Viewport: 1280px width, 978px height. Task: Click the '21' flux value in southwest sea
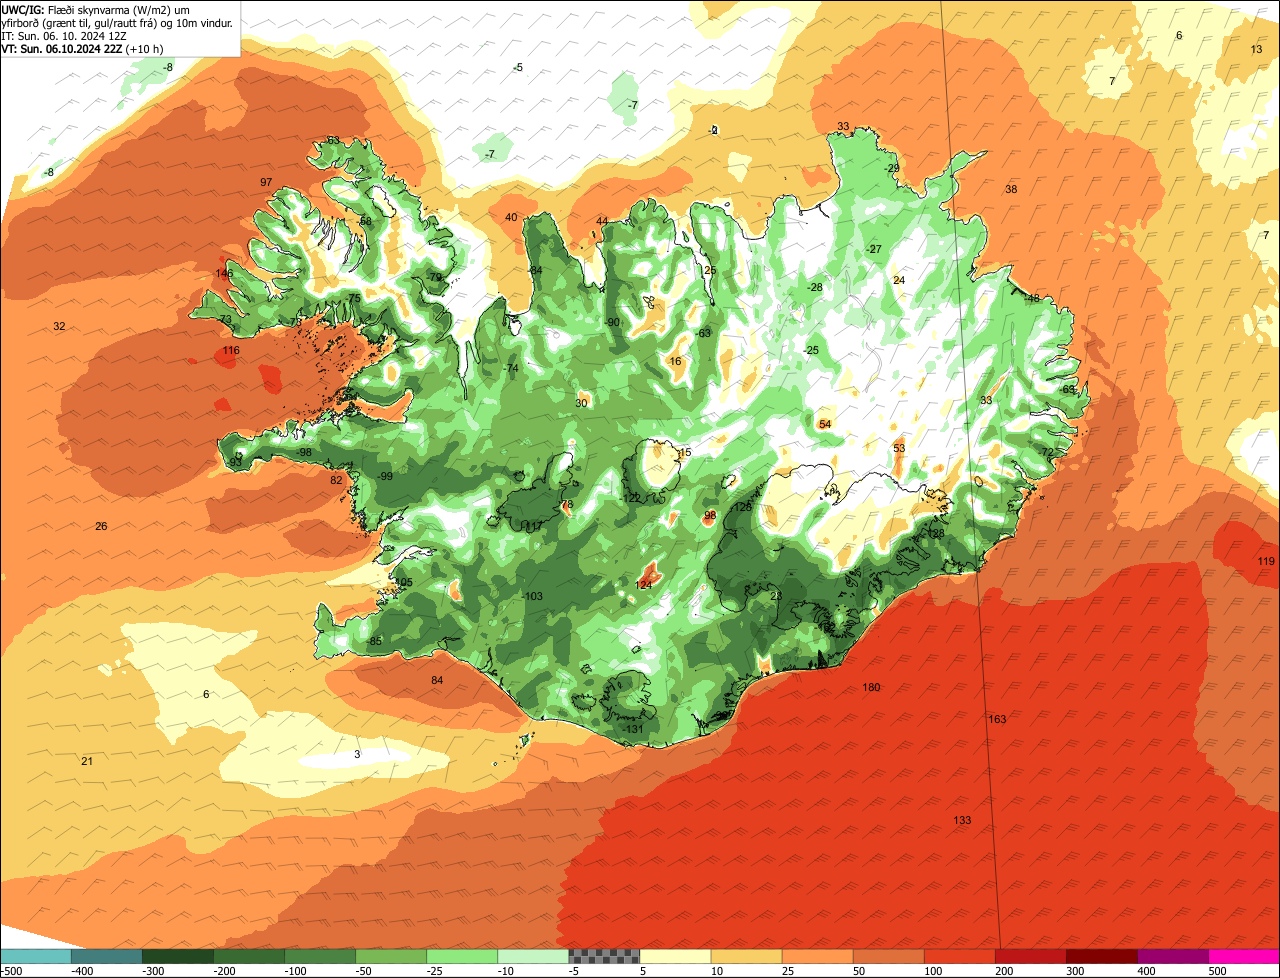tap(87, 761)
